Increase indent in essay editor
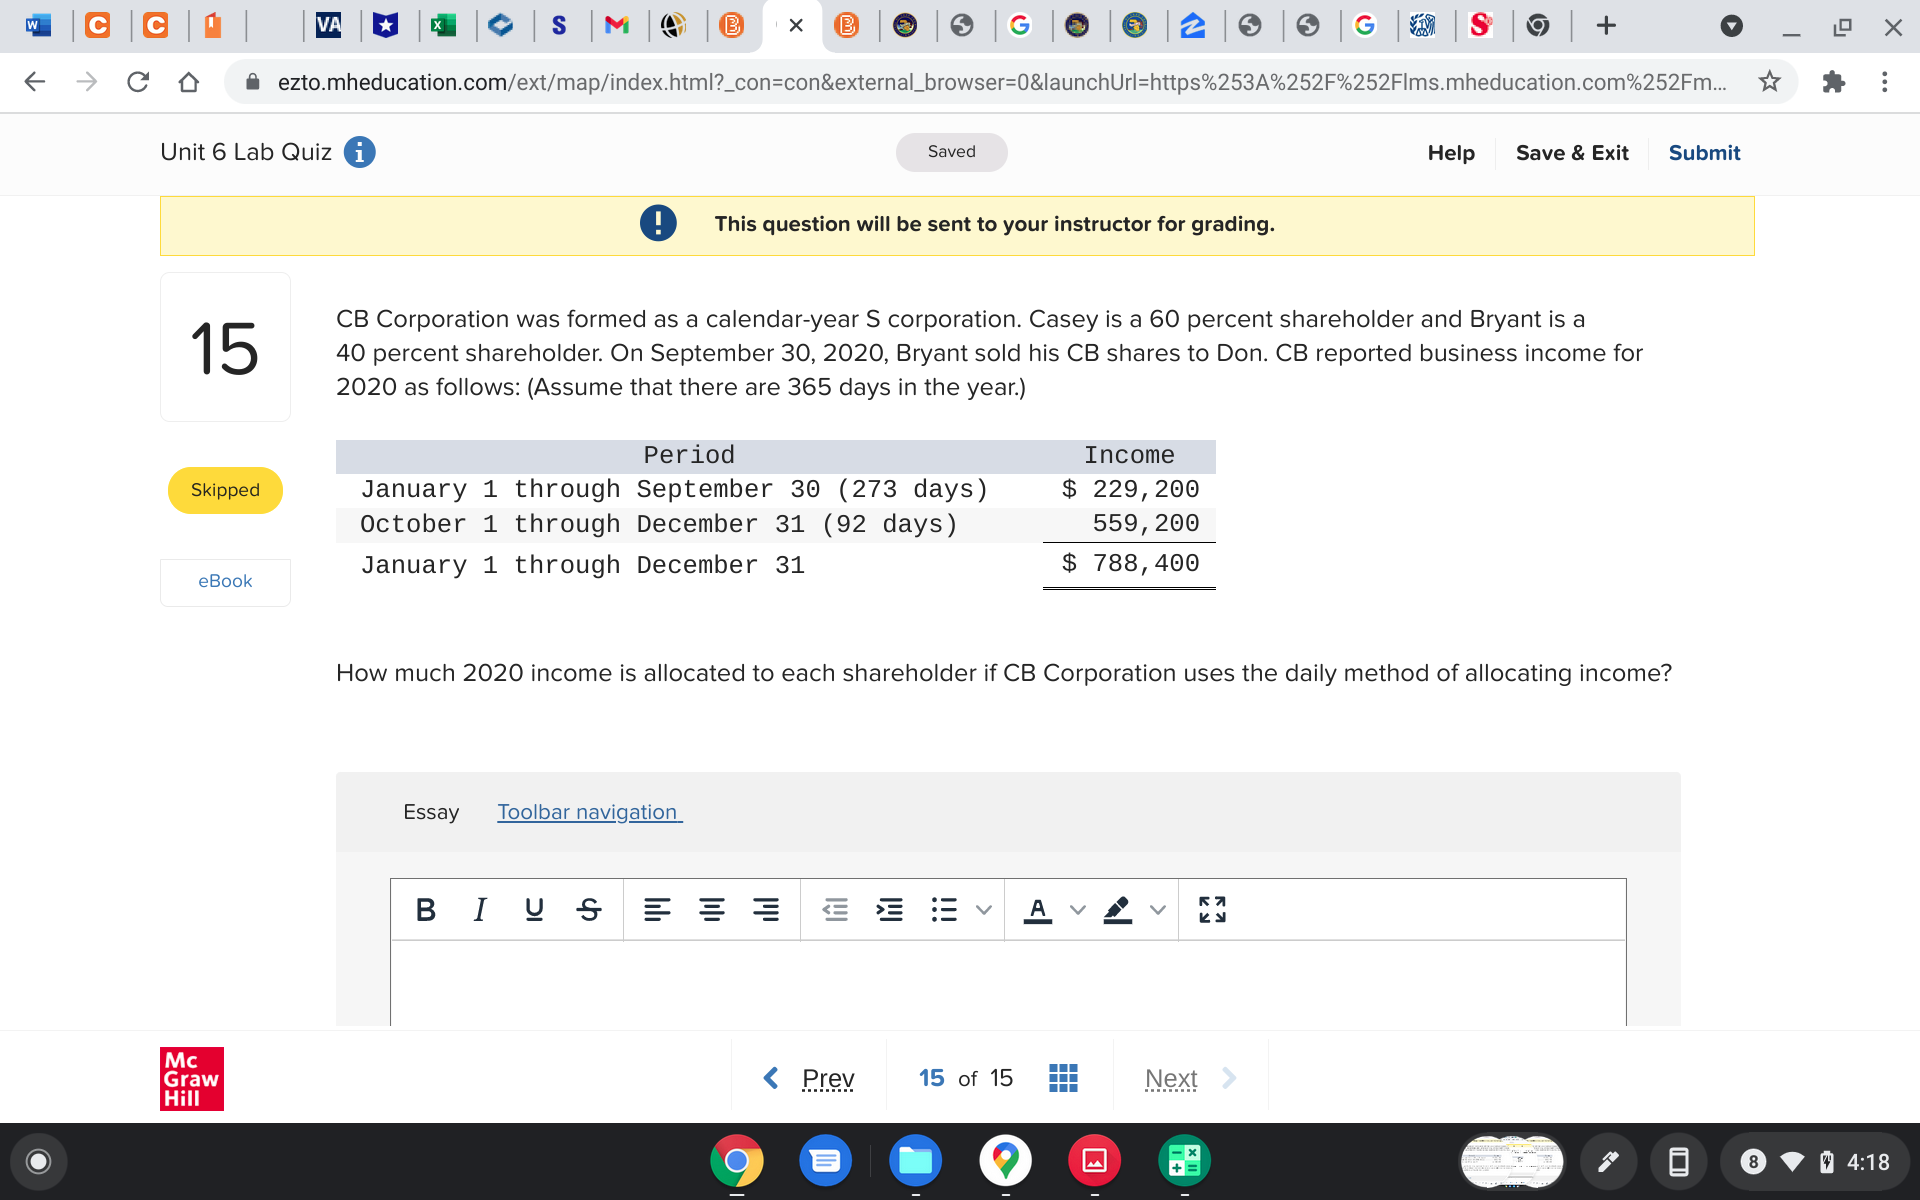The width and height of the screenshot is (1920, 1200). (x=889, y=909)
